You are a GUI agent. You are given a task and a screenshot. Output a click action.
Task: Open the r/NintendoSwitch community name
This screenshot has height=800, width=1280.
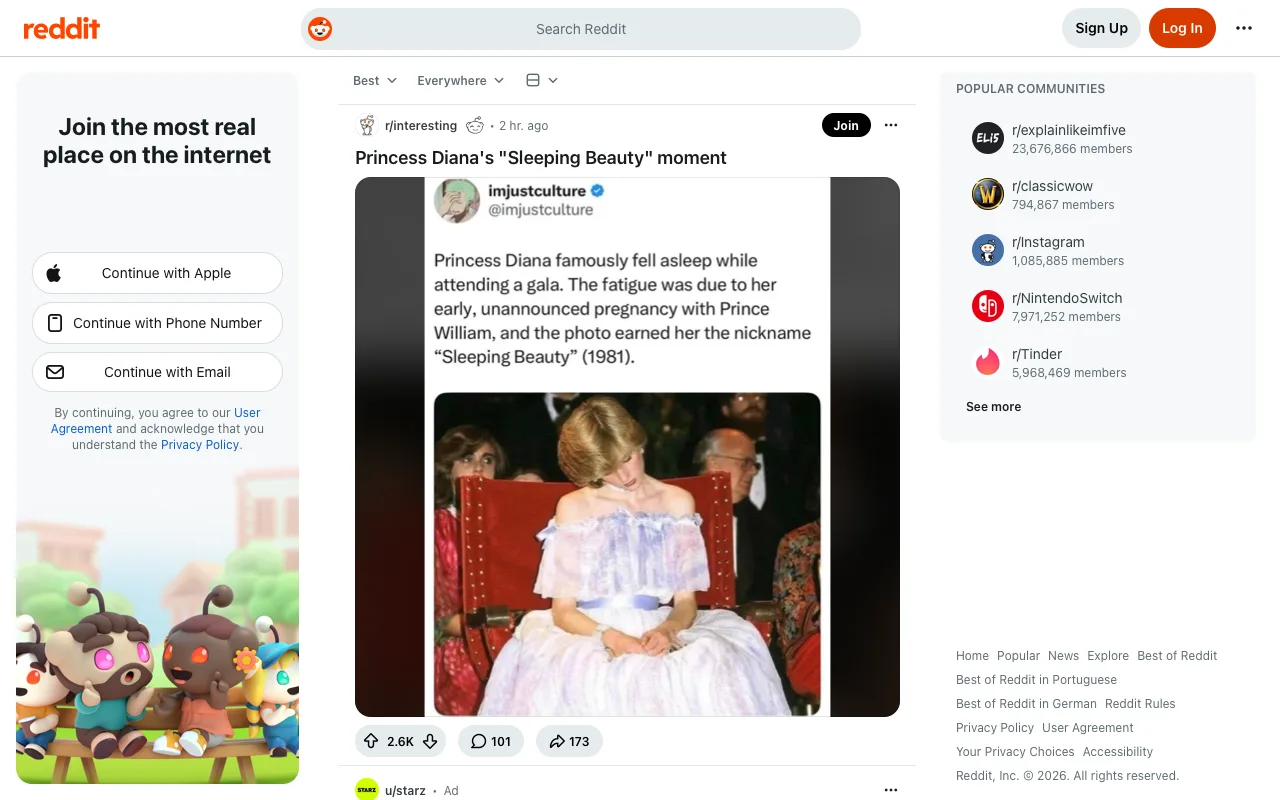[1067, 298]
